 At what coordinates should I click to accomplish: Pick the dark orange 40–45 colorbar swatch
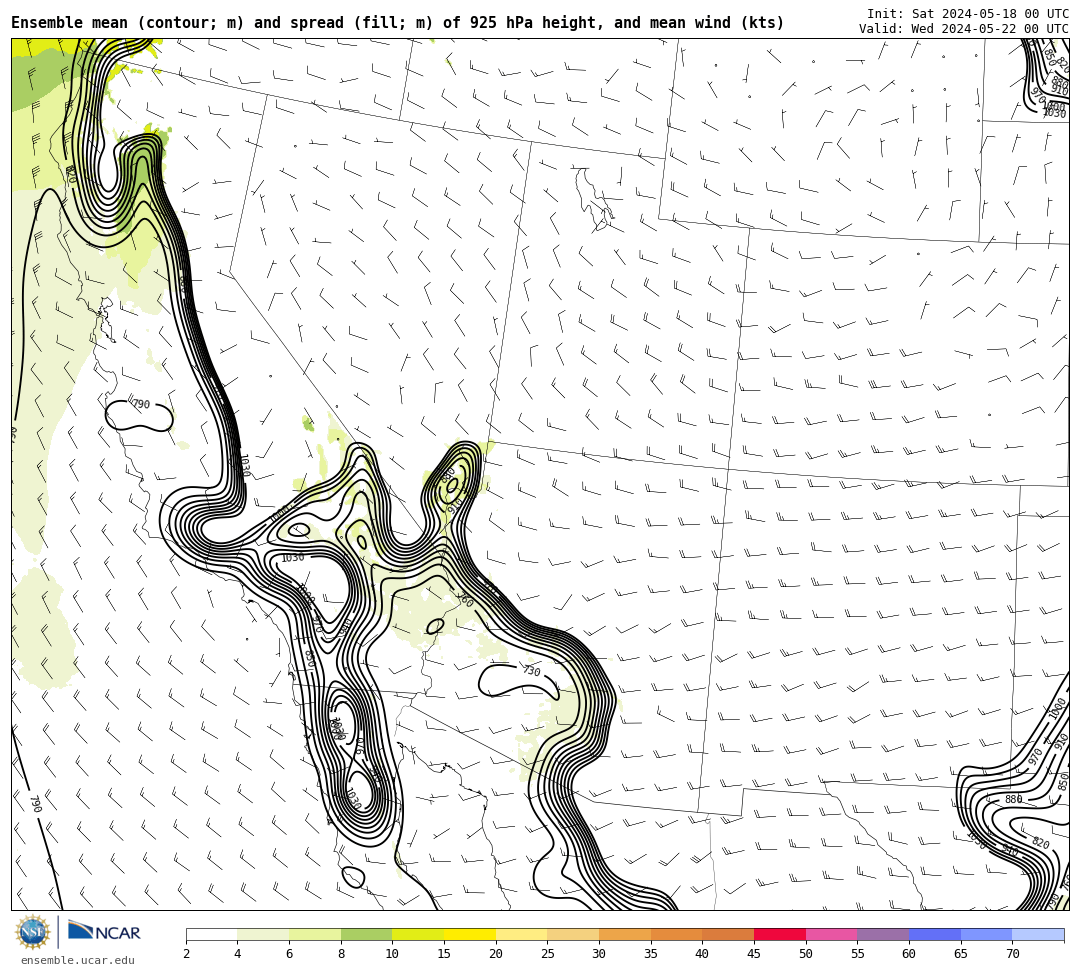pyautogui.click(x=728, y=934)
